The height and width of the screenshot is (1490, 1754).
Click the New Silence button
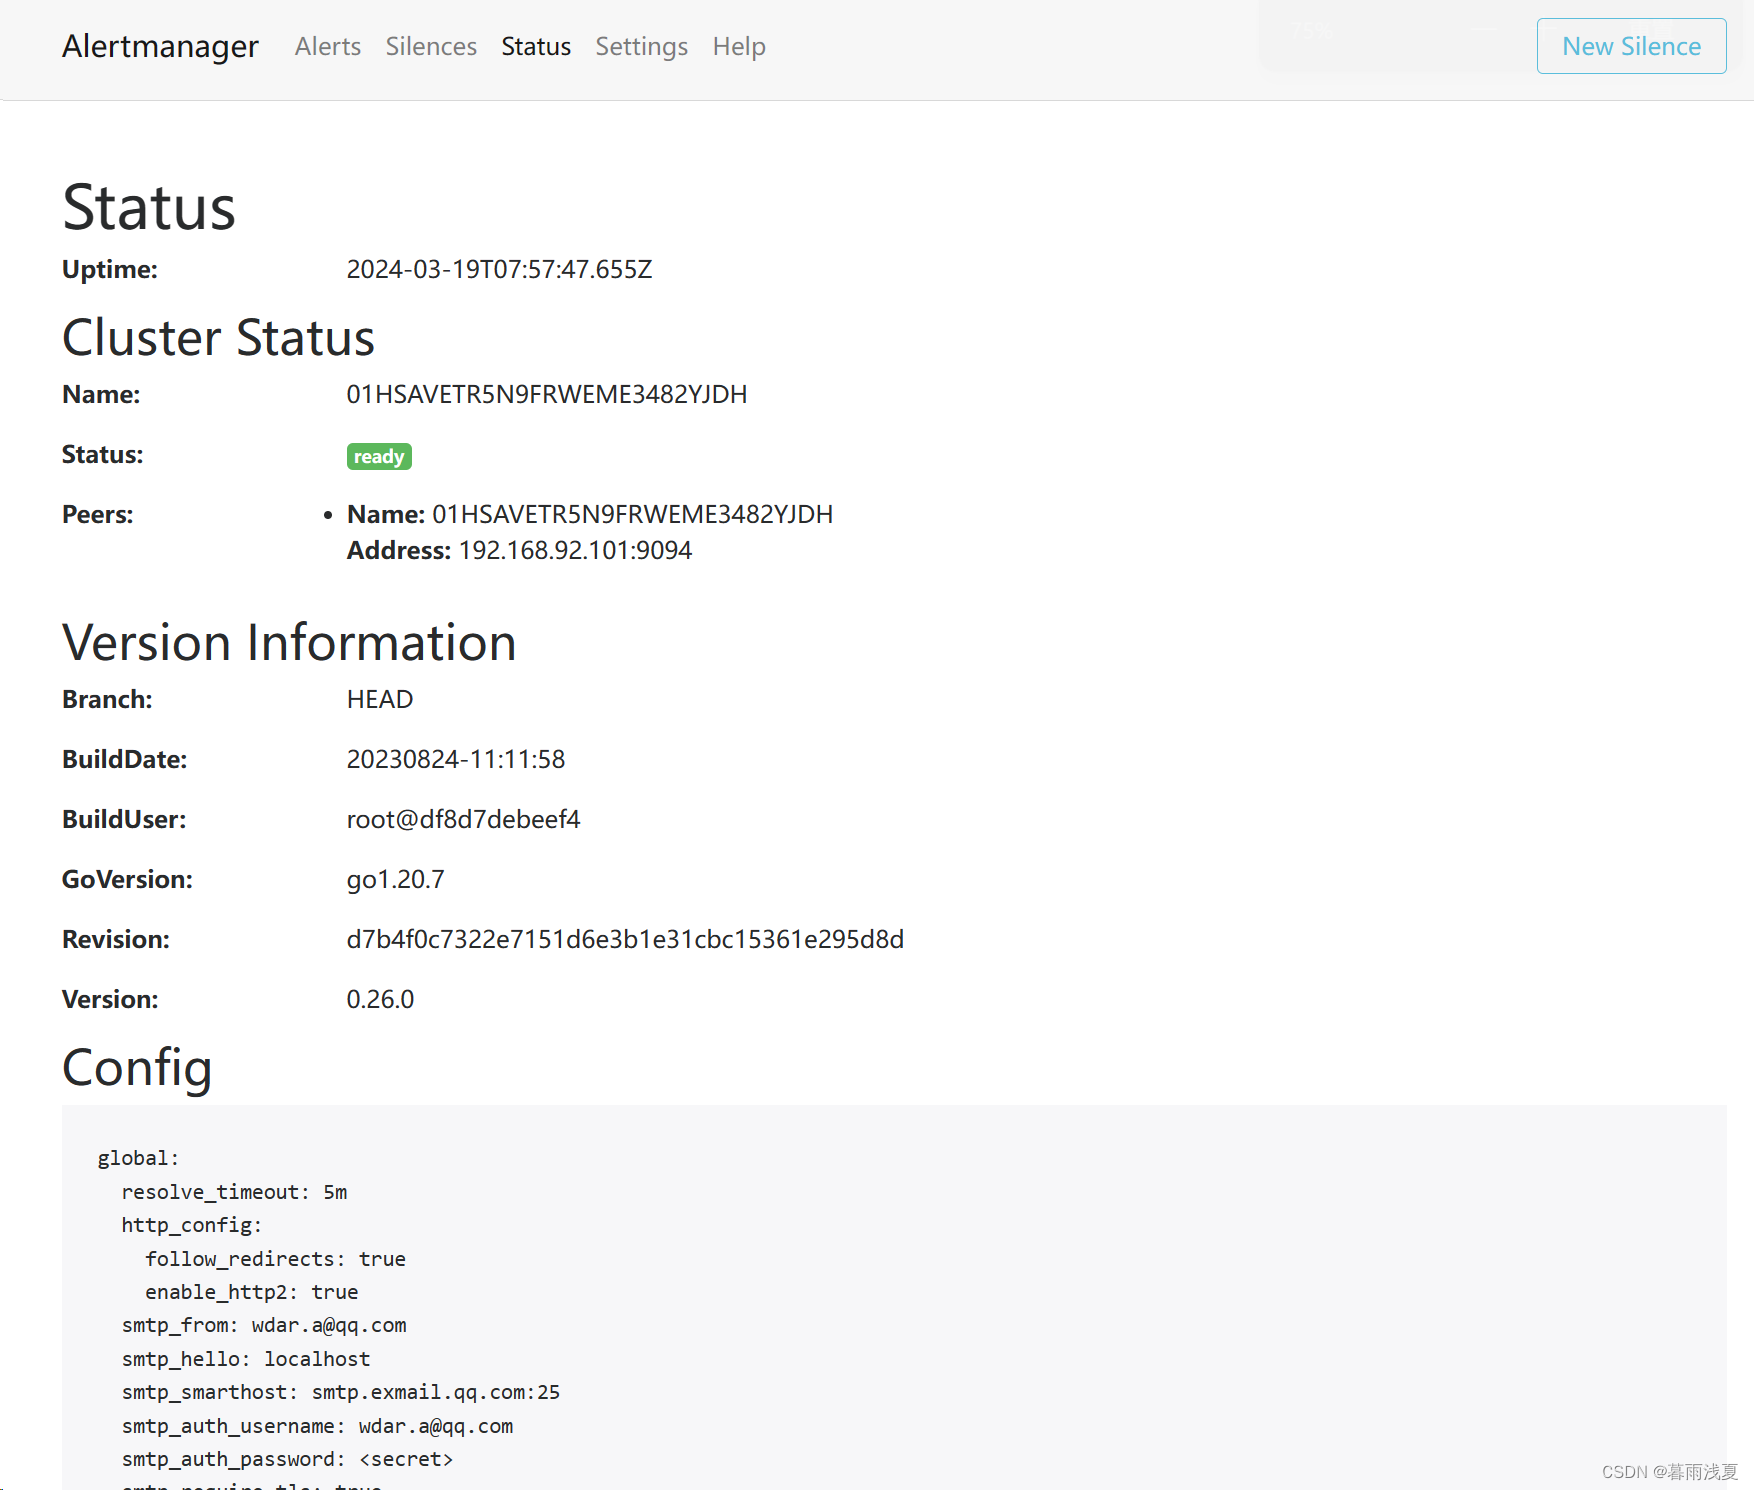1631,46
